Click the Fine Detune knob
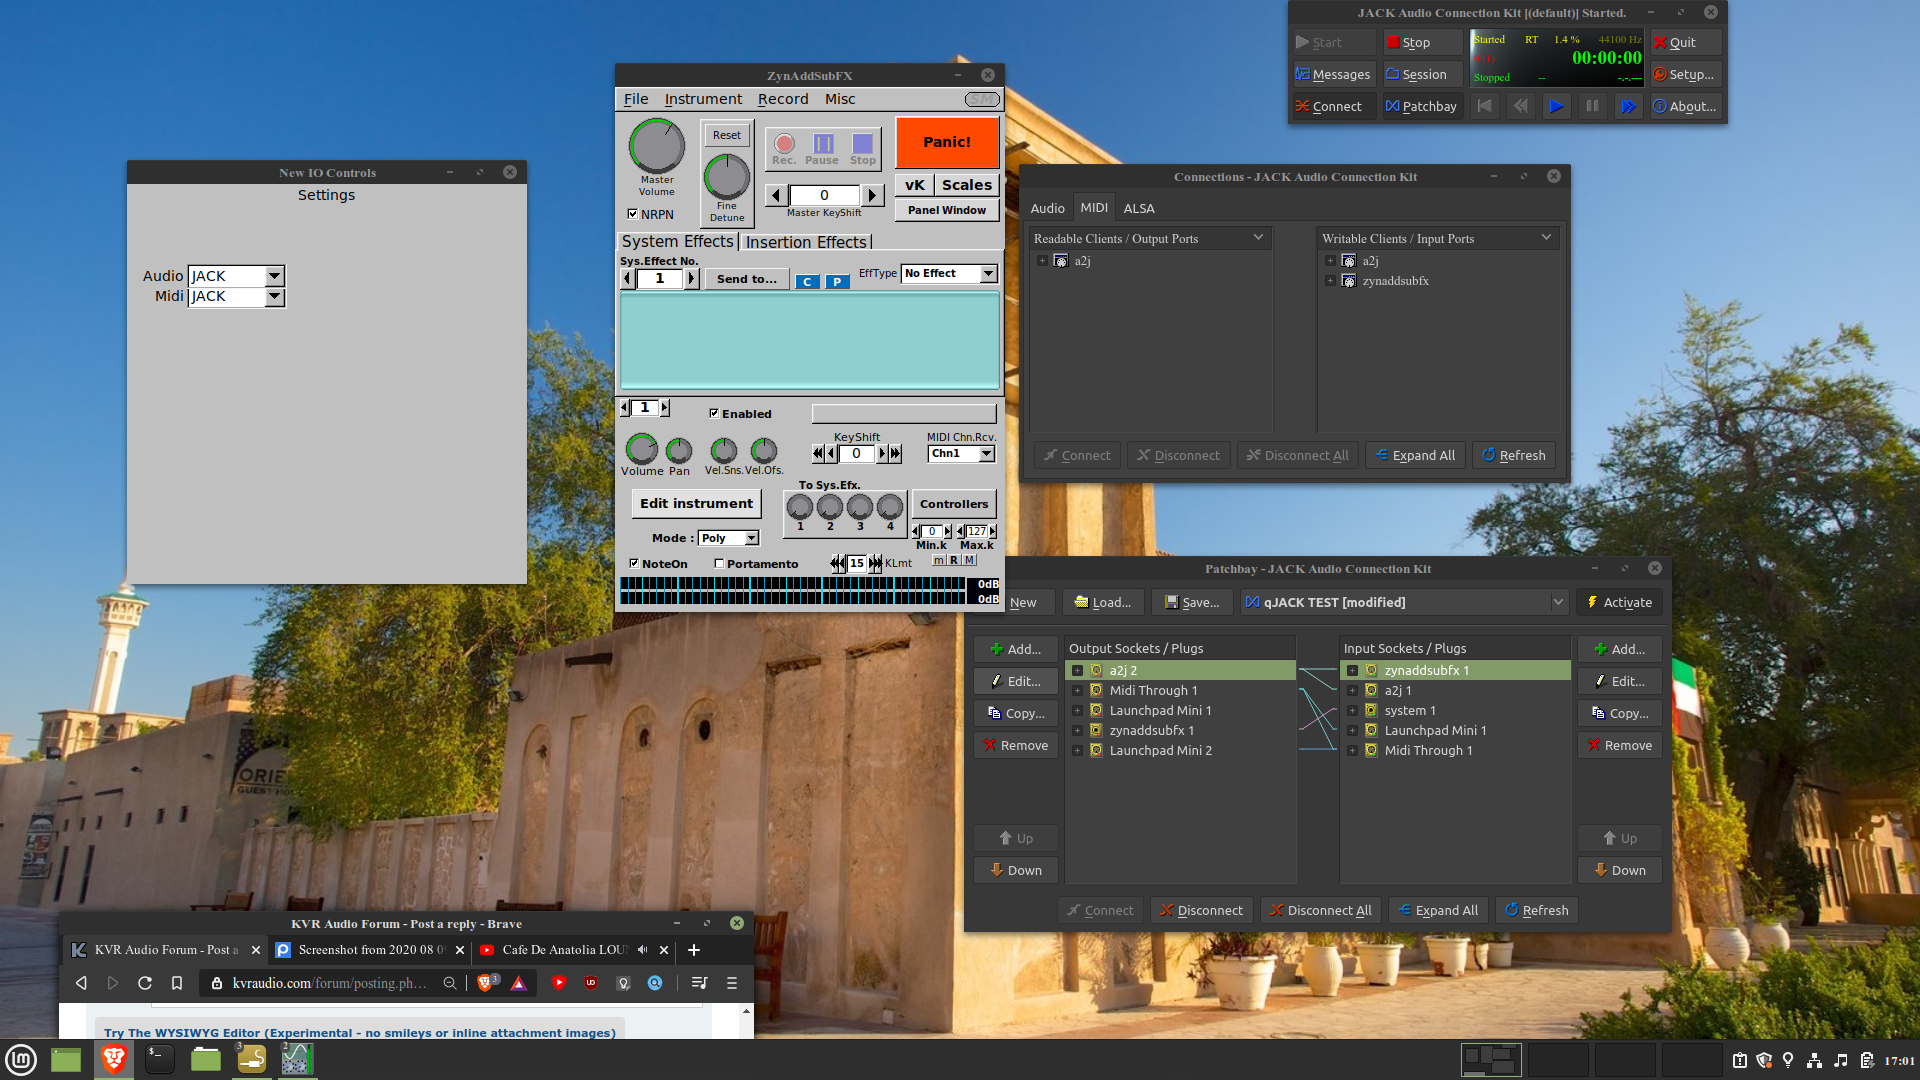The image size is (1920, 1080). point(727,177)
